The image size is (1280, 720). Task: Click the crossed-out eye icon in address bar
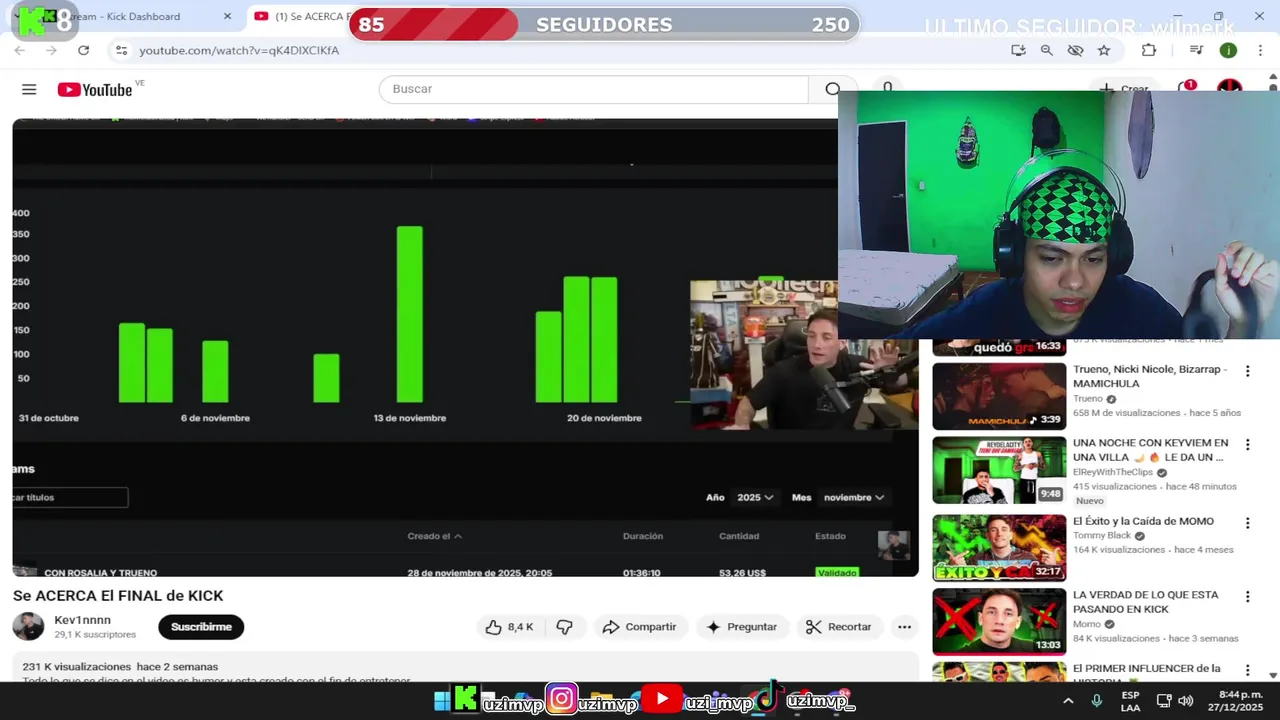[1075, 50]
